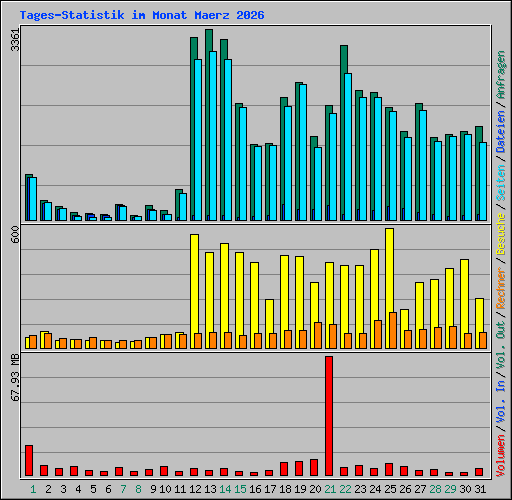Click the yellow Besuche legend label
The image size is (512, 500).
(x=500, y=234)
